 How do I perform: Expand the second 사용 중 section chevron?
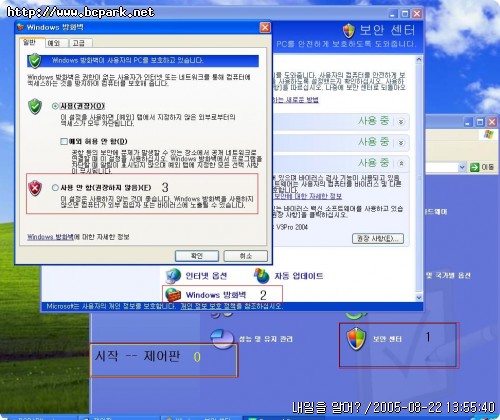pyautogui.click(x=401, y=143)
